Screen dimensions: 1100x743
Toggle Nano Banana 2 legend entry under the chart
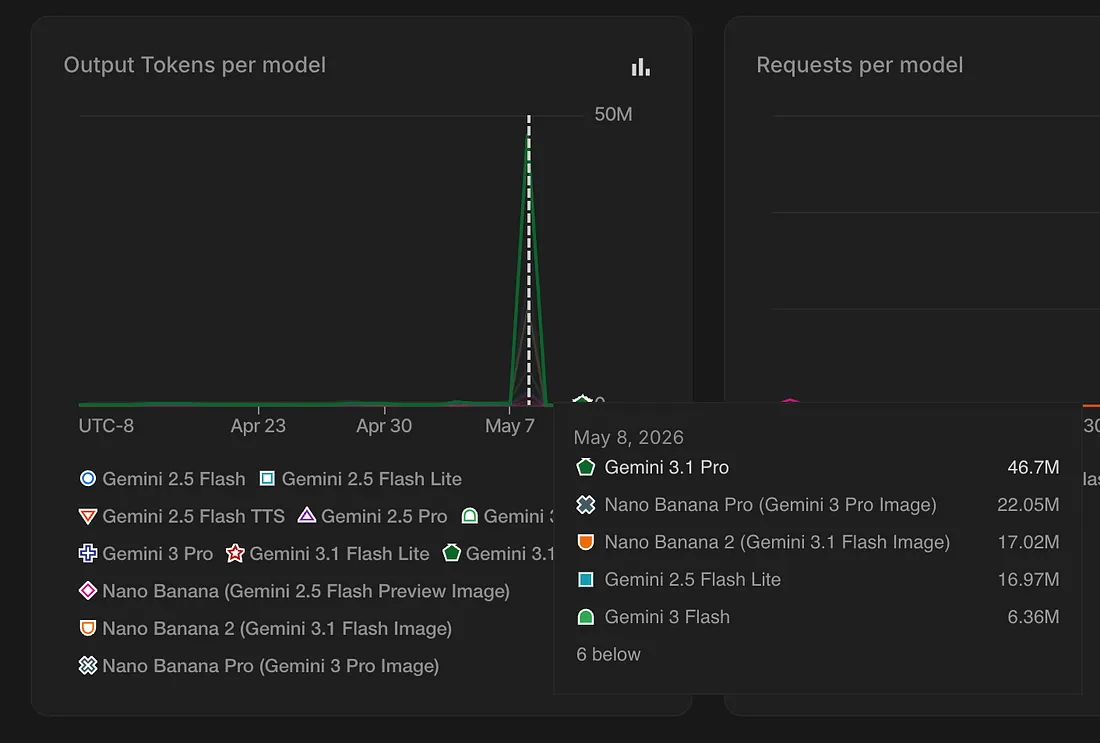[265, 628]
